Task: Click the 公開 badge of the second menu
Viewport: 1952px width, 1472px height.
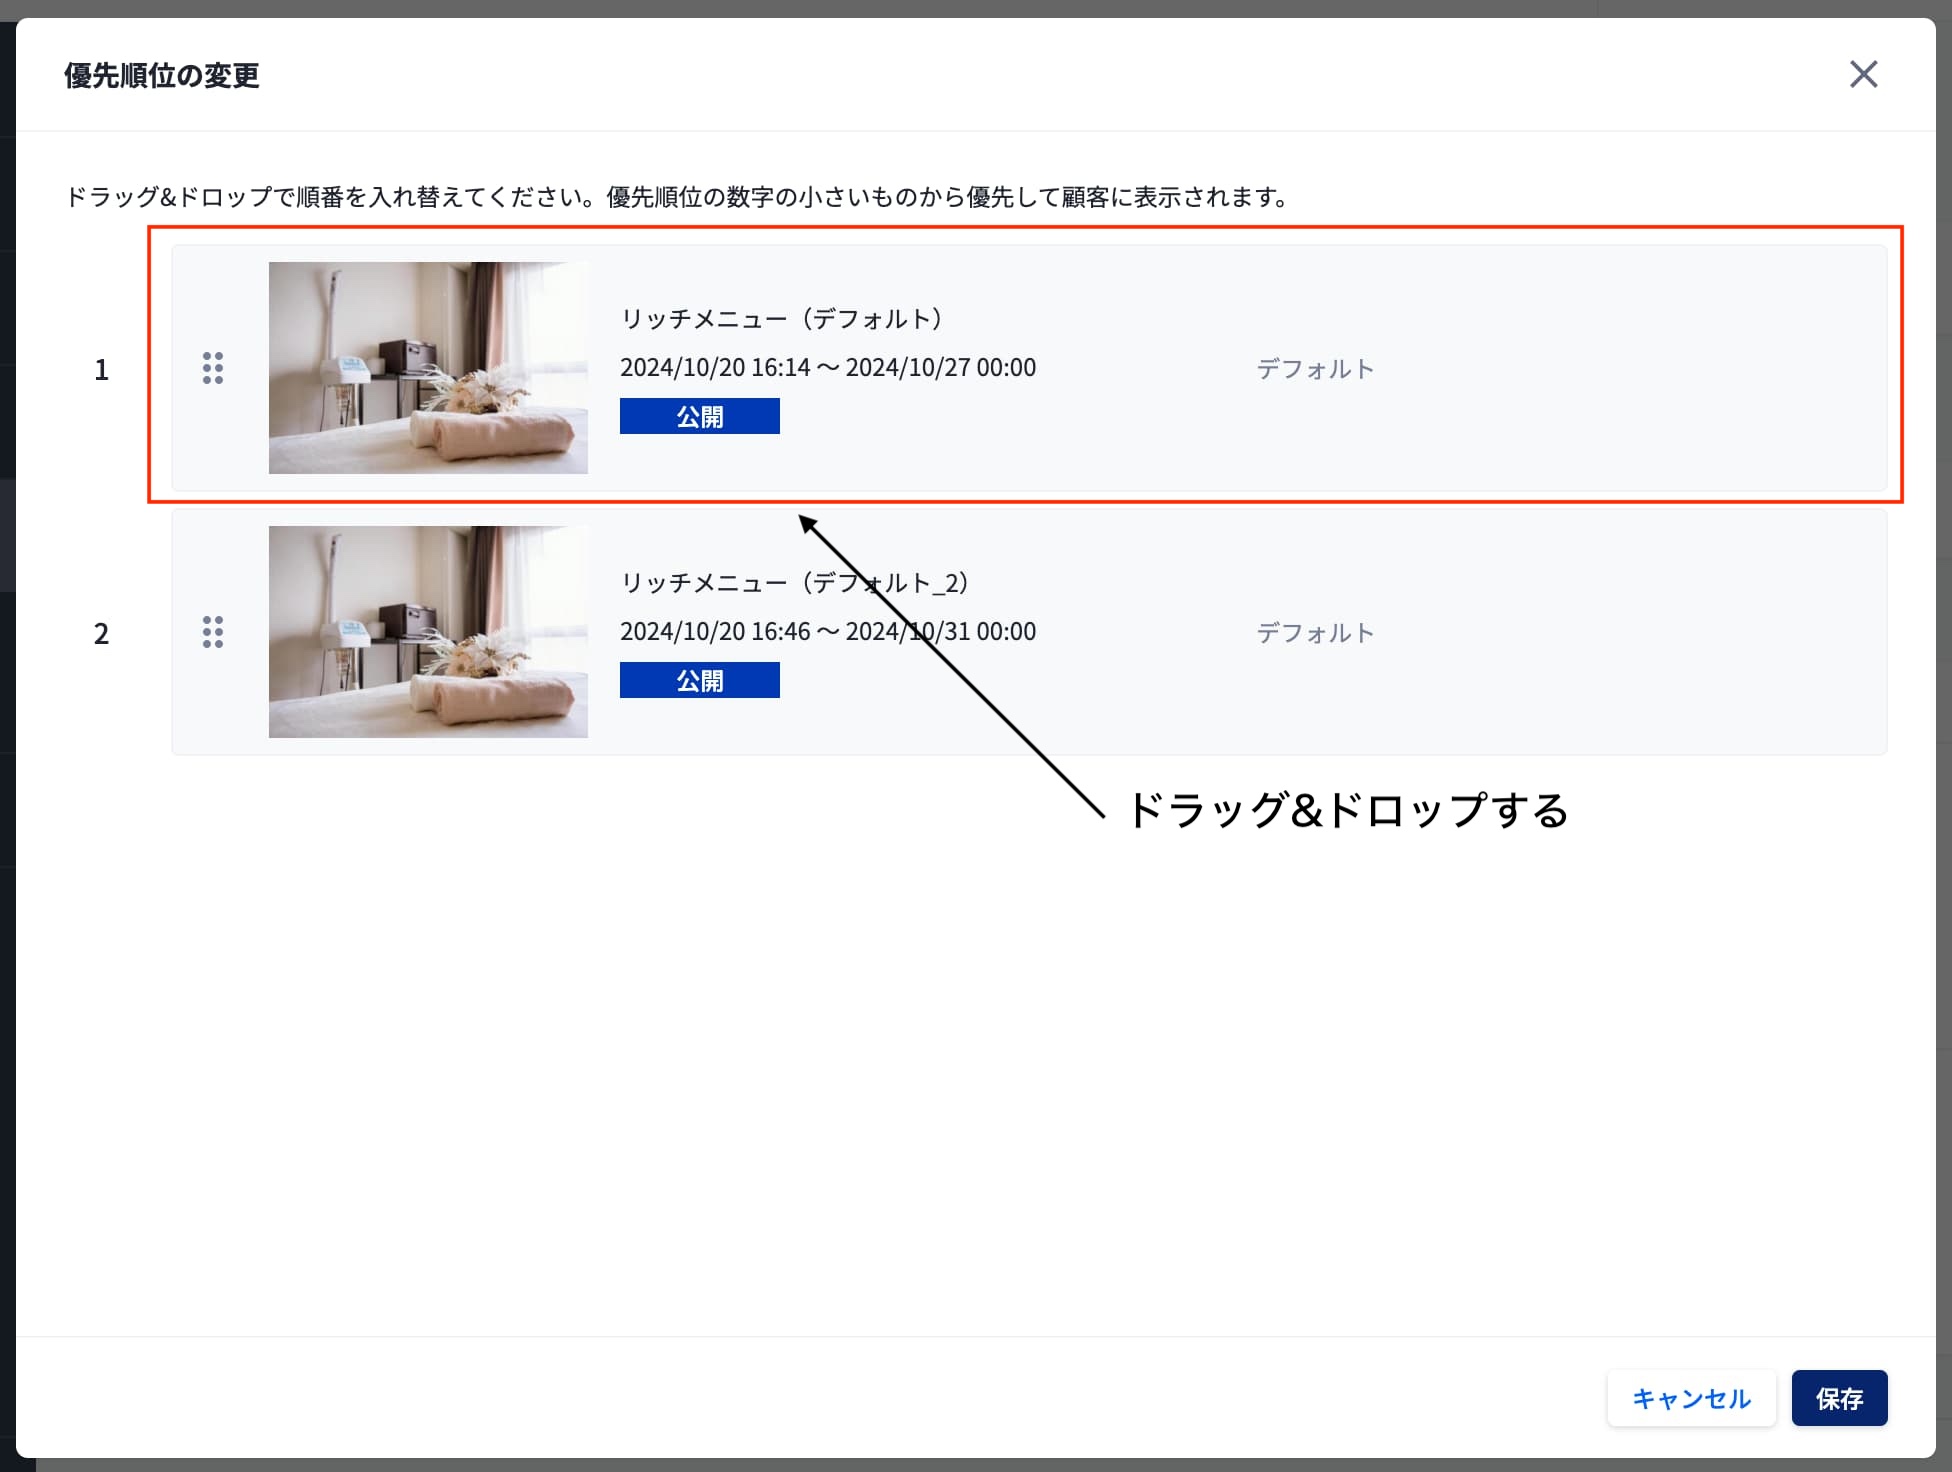Action: coord(699,680)
